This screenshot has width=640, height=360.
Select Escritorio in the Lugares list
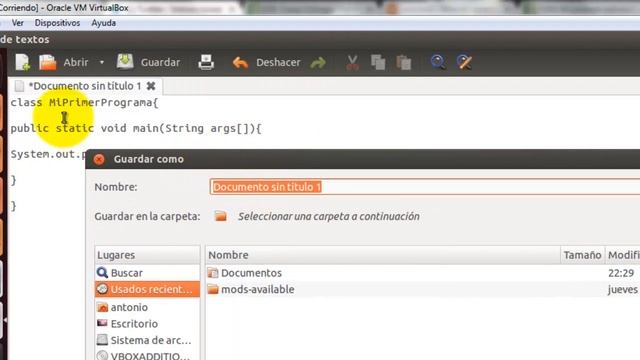tap(147, 324)
